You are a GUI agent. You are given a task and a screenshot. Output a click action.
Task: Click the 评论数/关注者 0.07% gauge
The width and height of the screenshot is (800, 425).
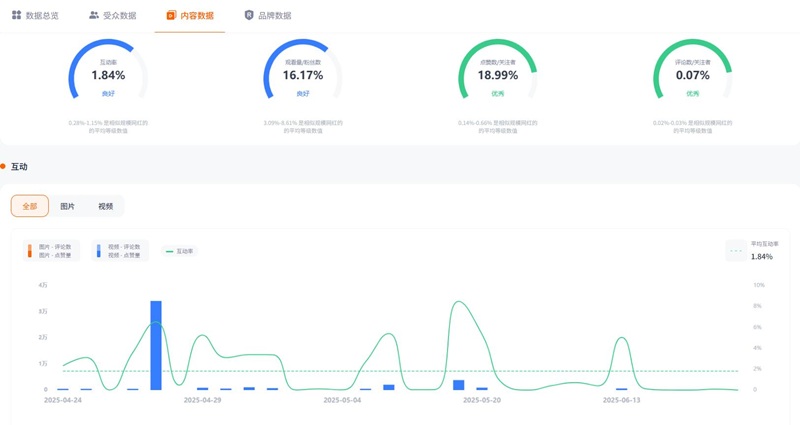pos(693,76)
